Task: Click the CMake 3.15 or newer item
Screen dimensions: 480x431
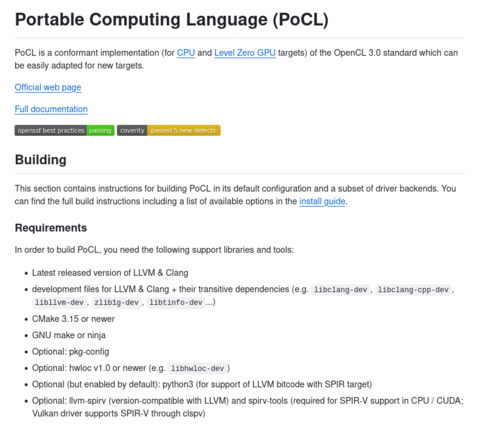Action: (73, 319)
